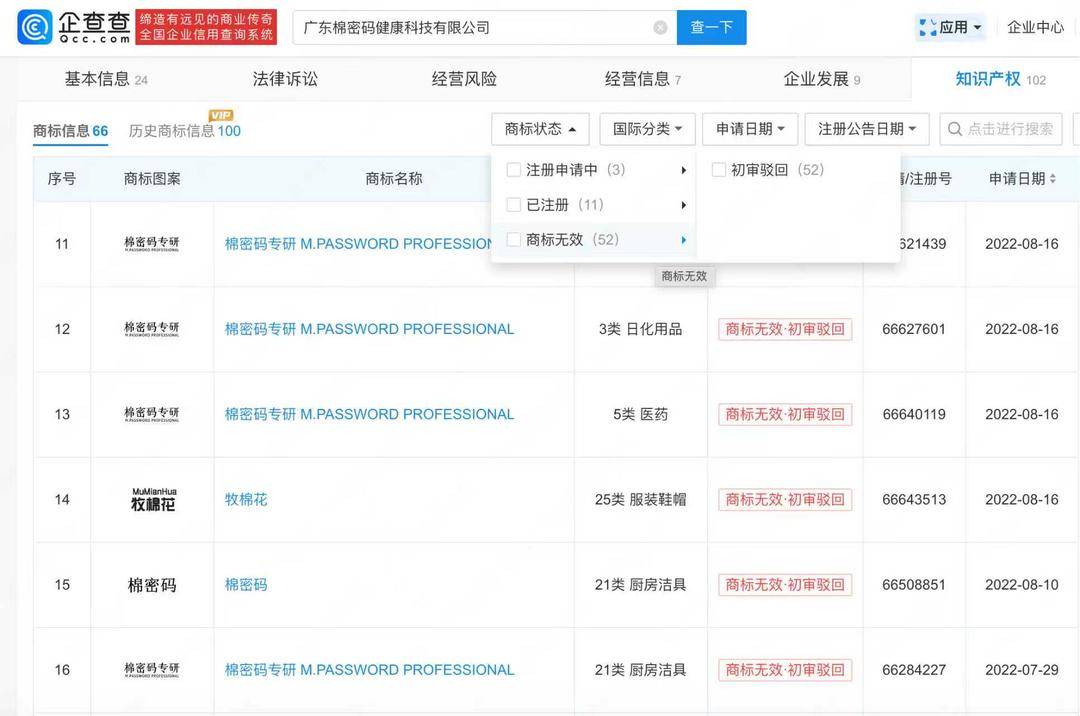Viewport: 1080px width, 716px height.
Task: Click registration number 66627601
Action: [914, 329]
